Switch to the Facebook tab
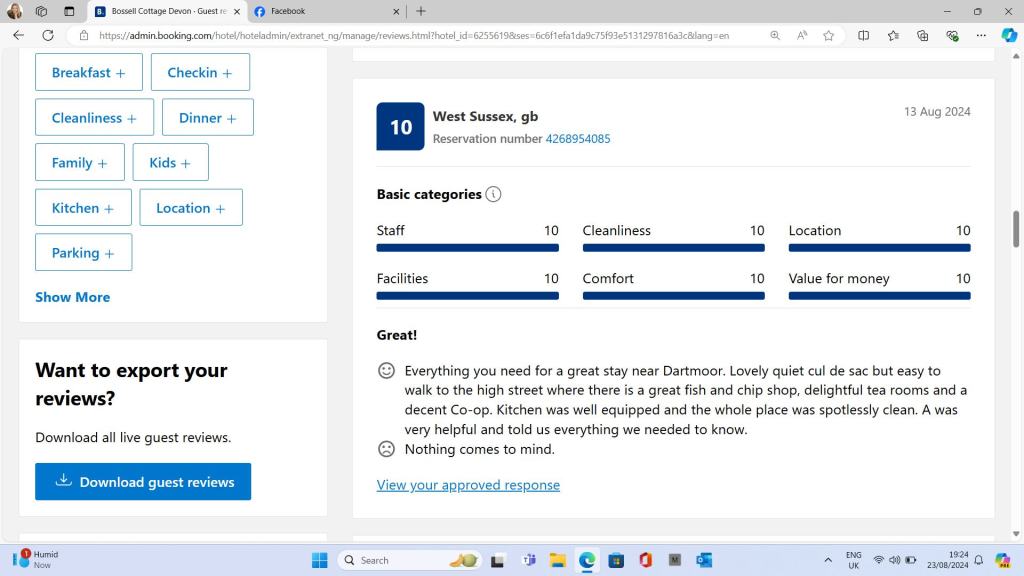 click(x=320, y=11)
